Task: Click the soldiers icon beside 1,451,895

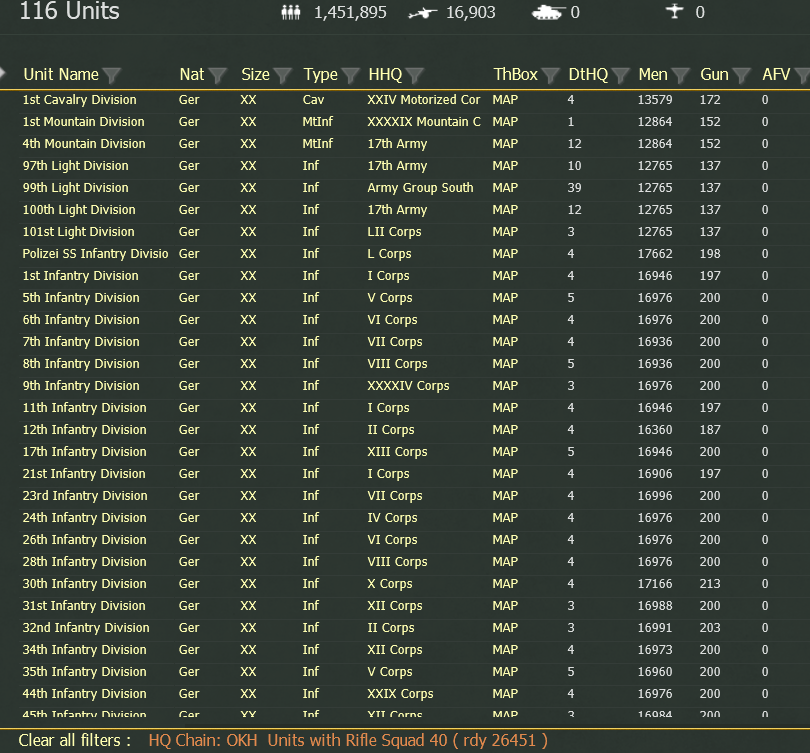Action: click(291, 12)
